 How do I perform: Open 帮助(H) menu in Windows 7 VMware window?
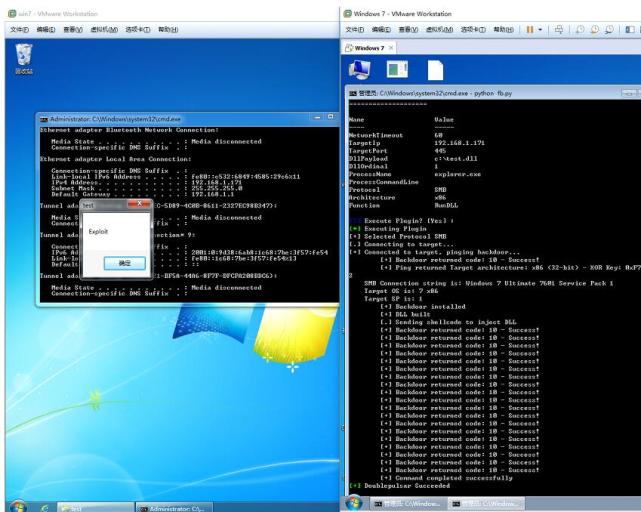[x=504, y=29]
